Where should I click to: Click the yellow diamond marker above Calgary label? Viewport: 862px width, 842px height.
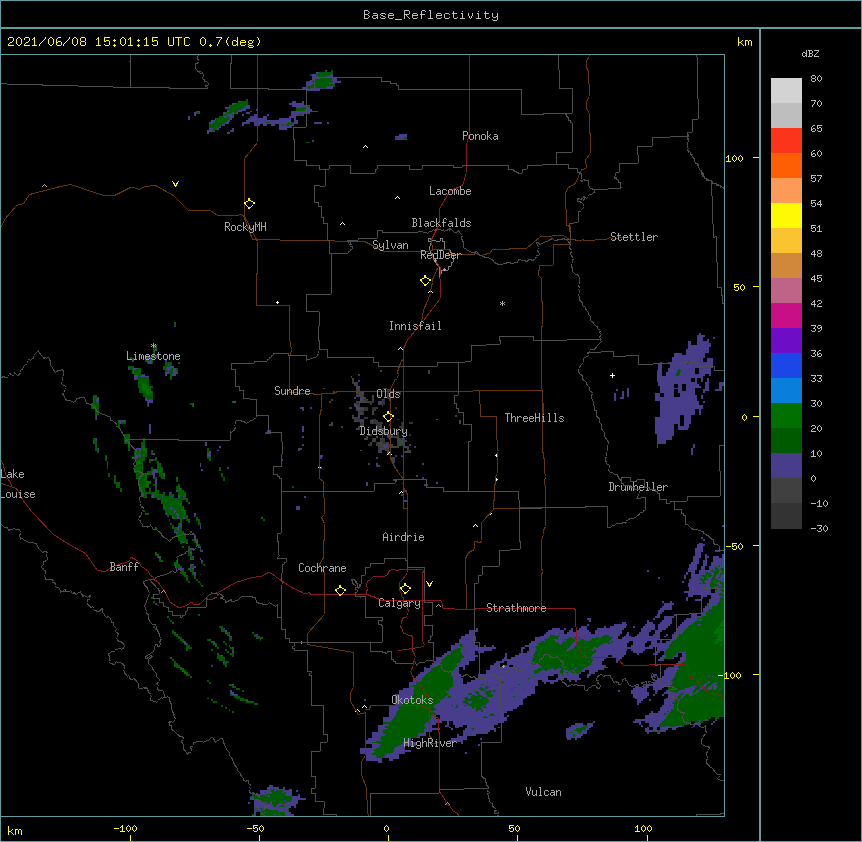405,589
